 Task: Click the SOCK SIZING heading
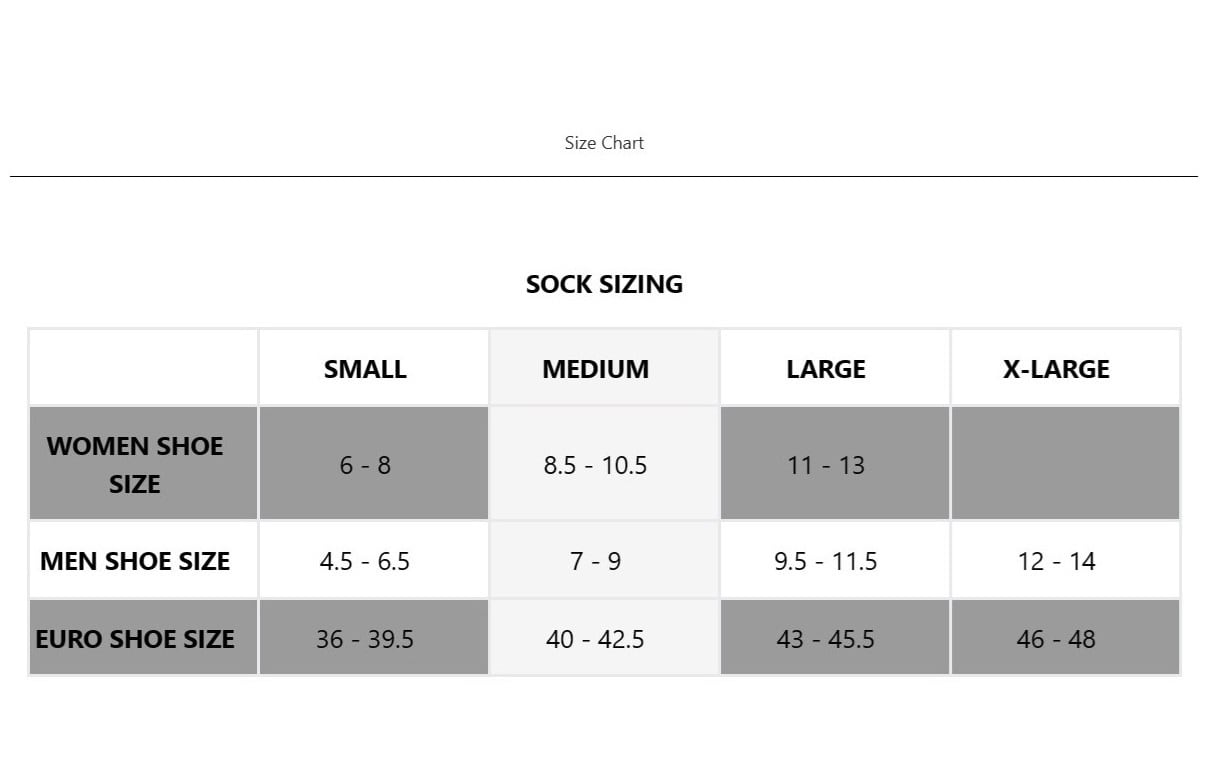[604, 284]
